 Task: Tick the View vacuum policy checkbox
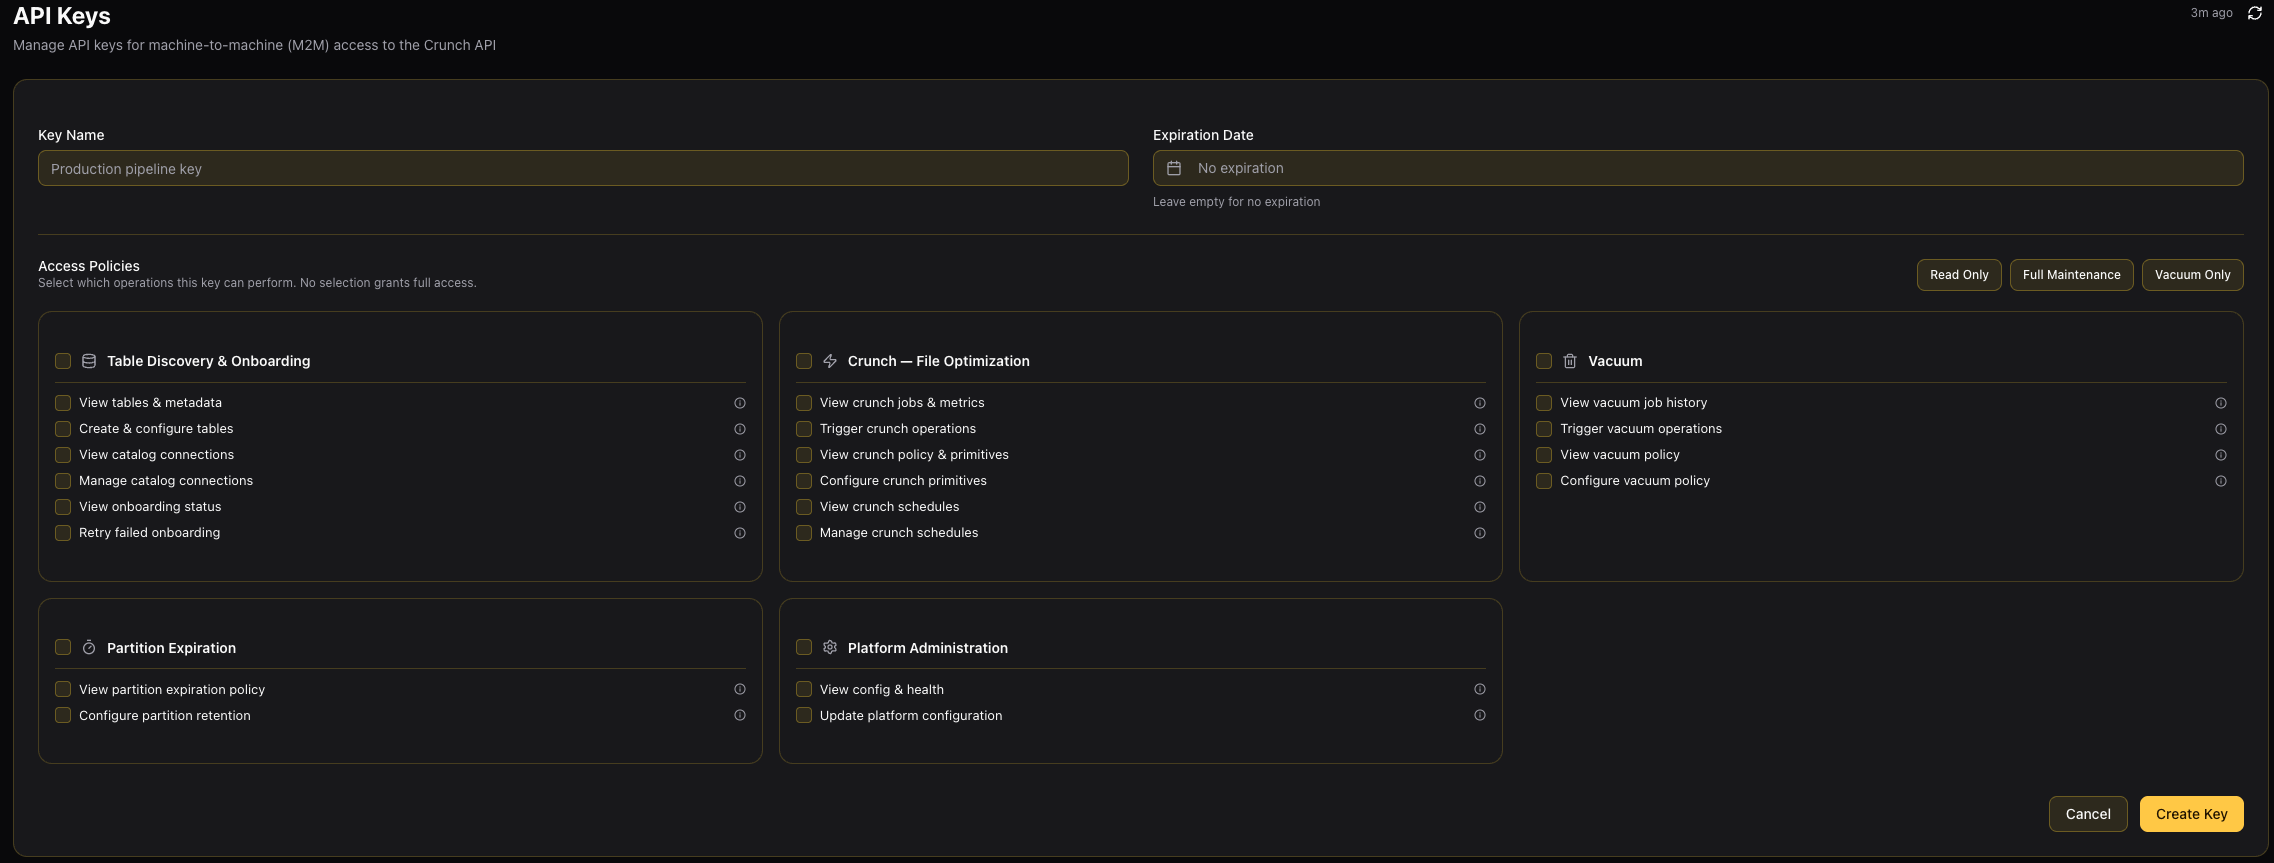click(x=1544, y=455)
